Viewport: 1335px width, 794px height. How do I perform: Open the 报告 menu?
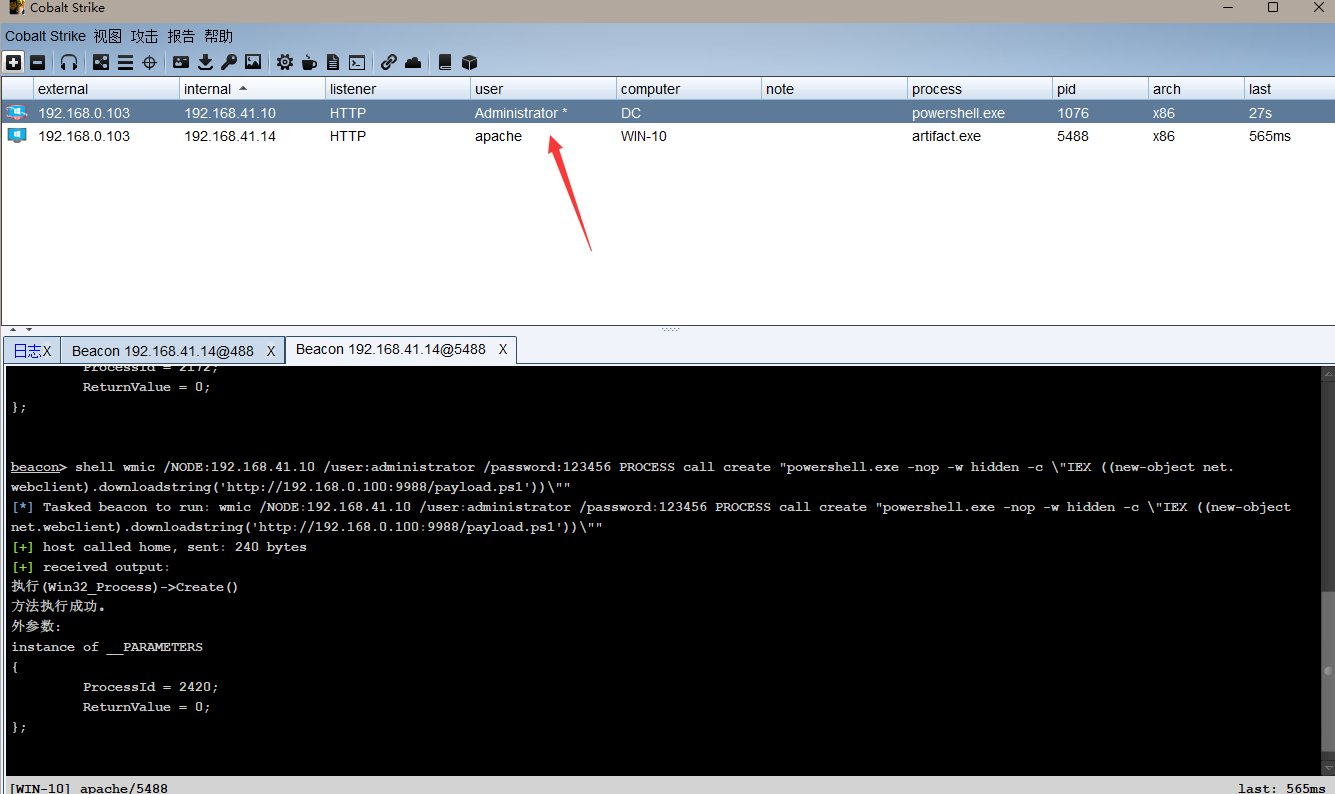coord(181,36)
